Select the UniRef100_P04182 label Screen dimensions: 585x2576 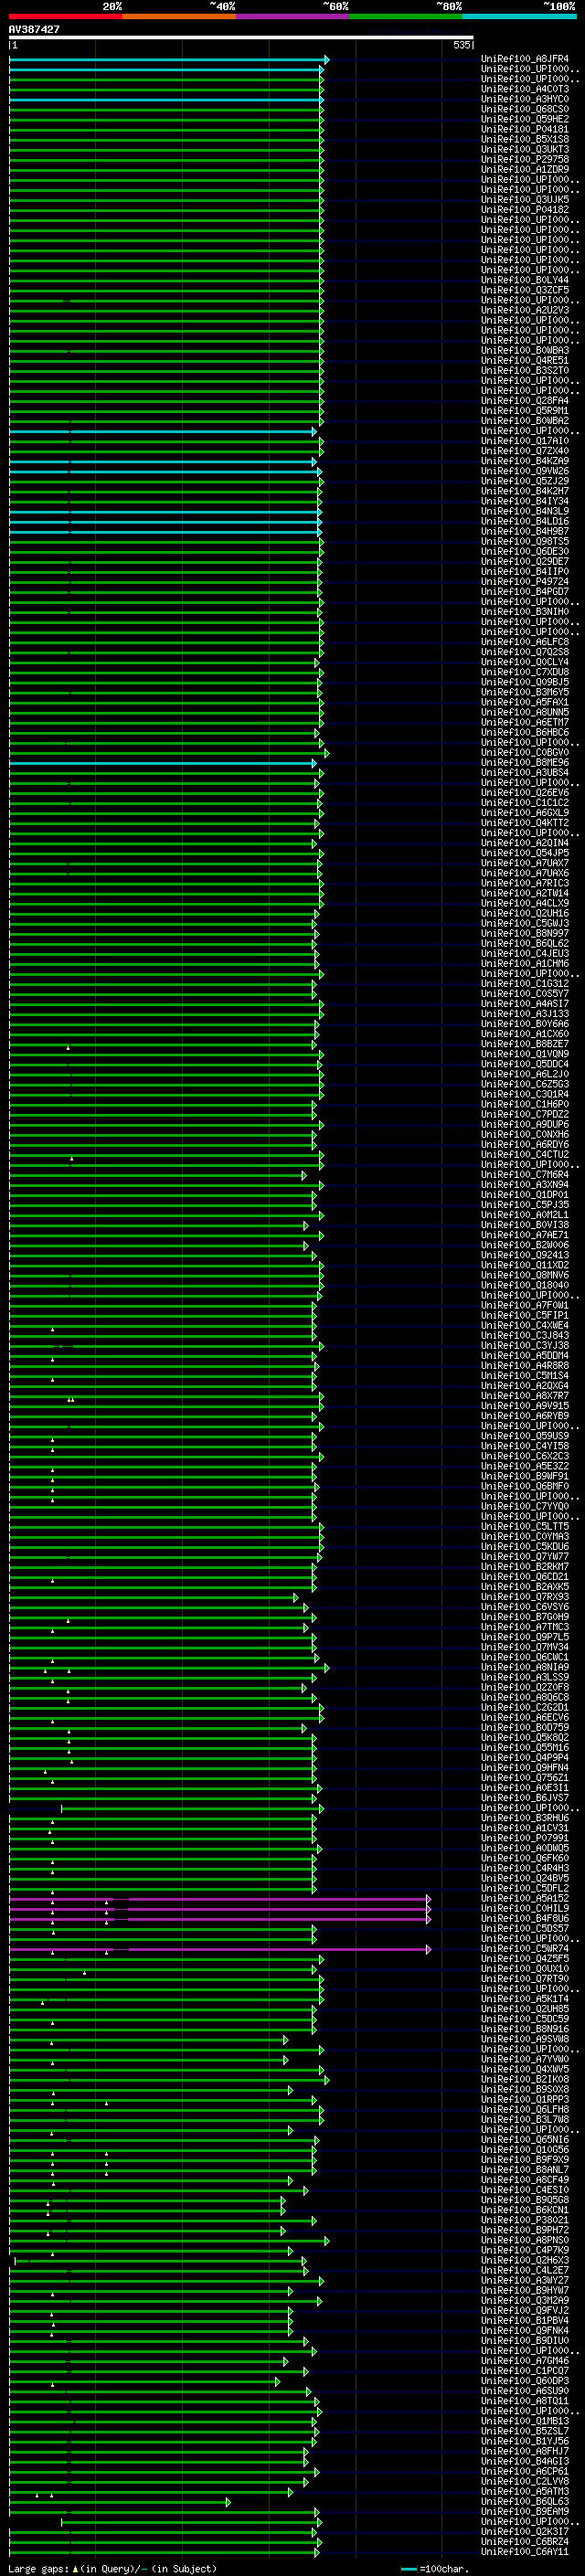click(x=525, y=209)
